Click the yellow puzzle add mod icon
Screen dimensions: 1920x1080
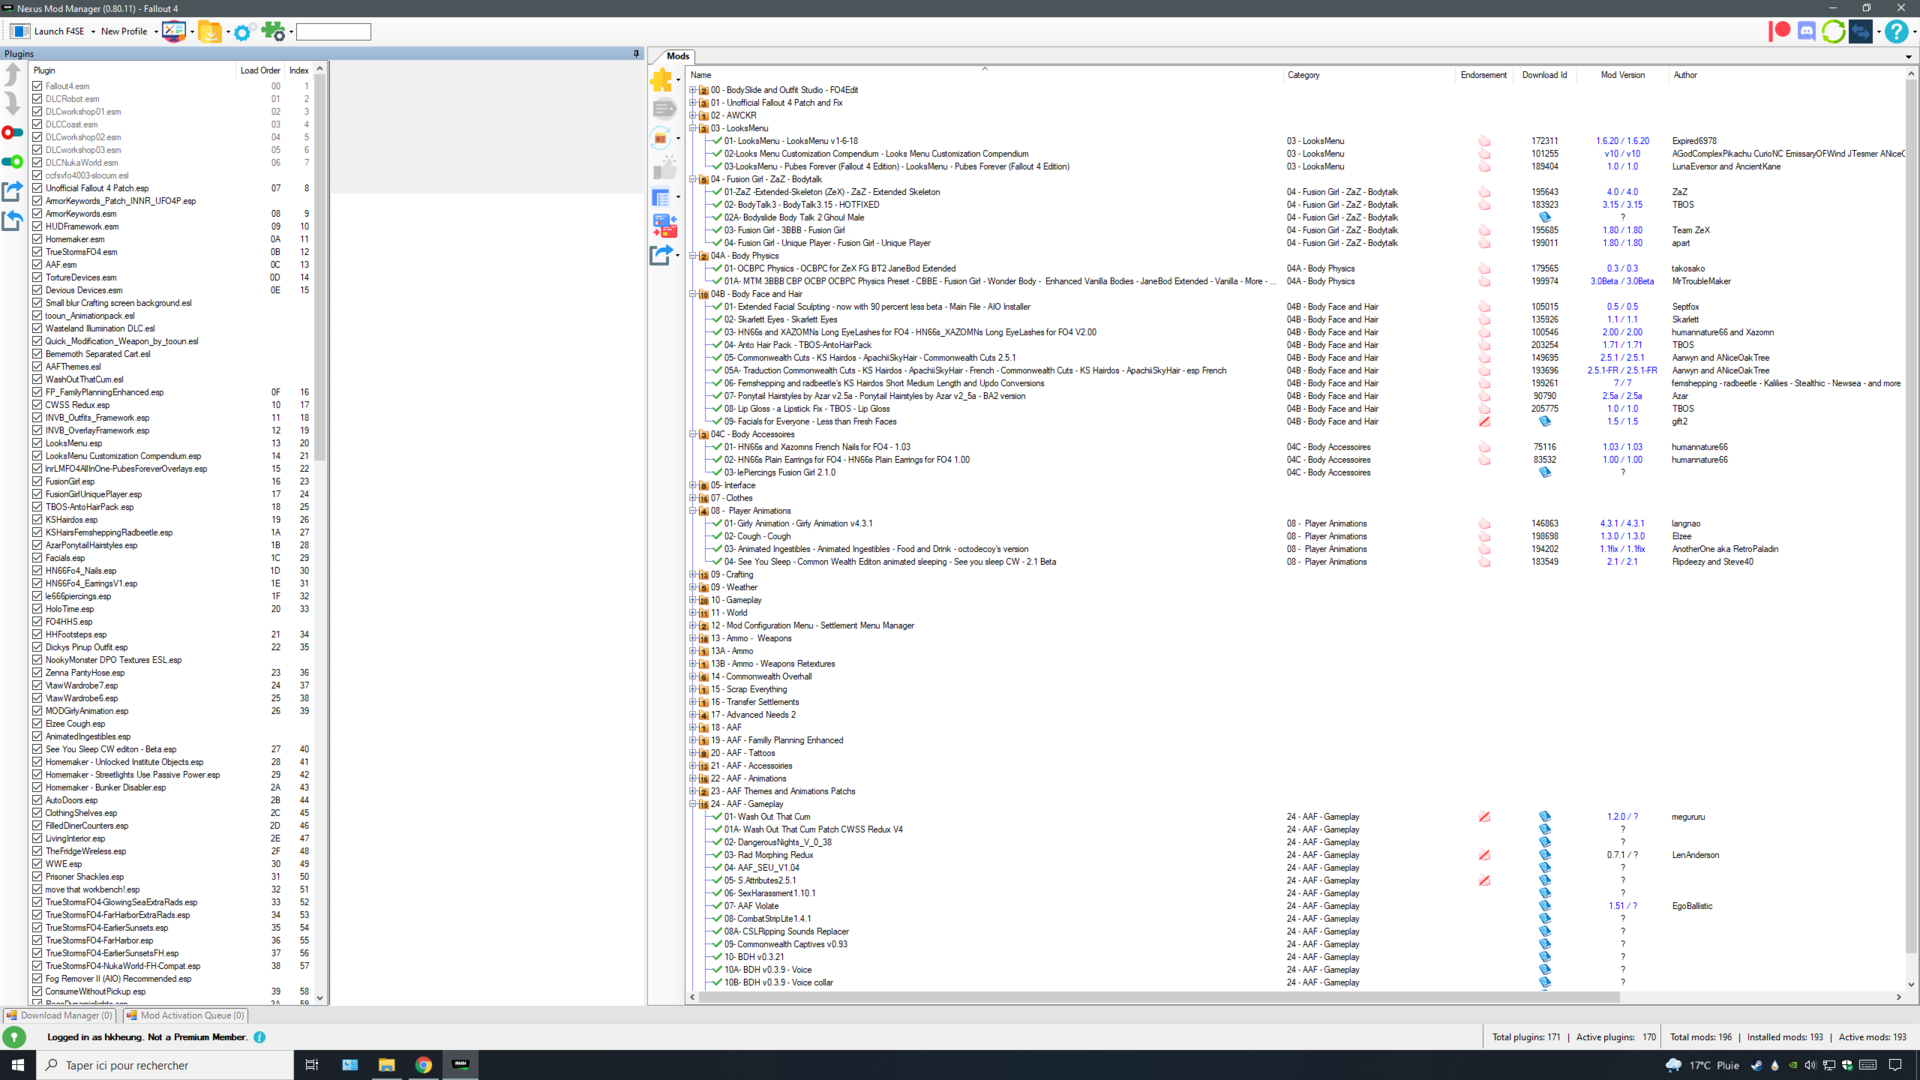(x=662, y=80)
